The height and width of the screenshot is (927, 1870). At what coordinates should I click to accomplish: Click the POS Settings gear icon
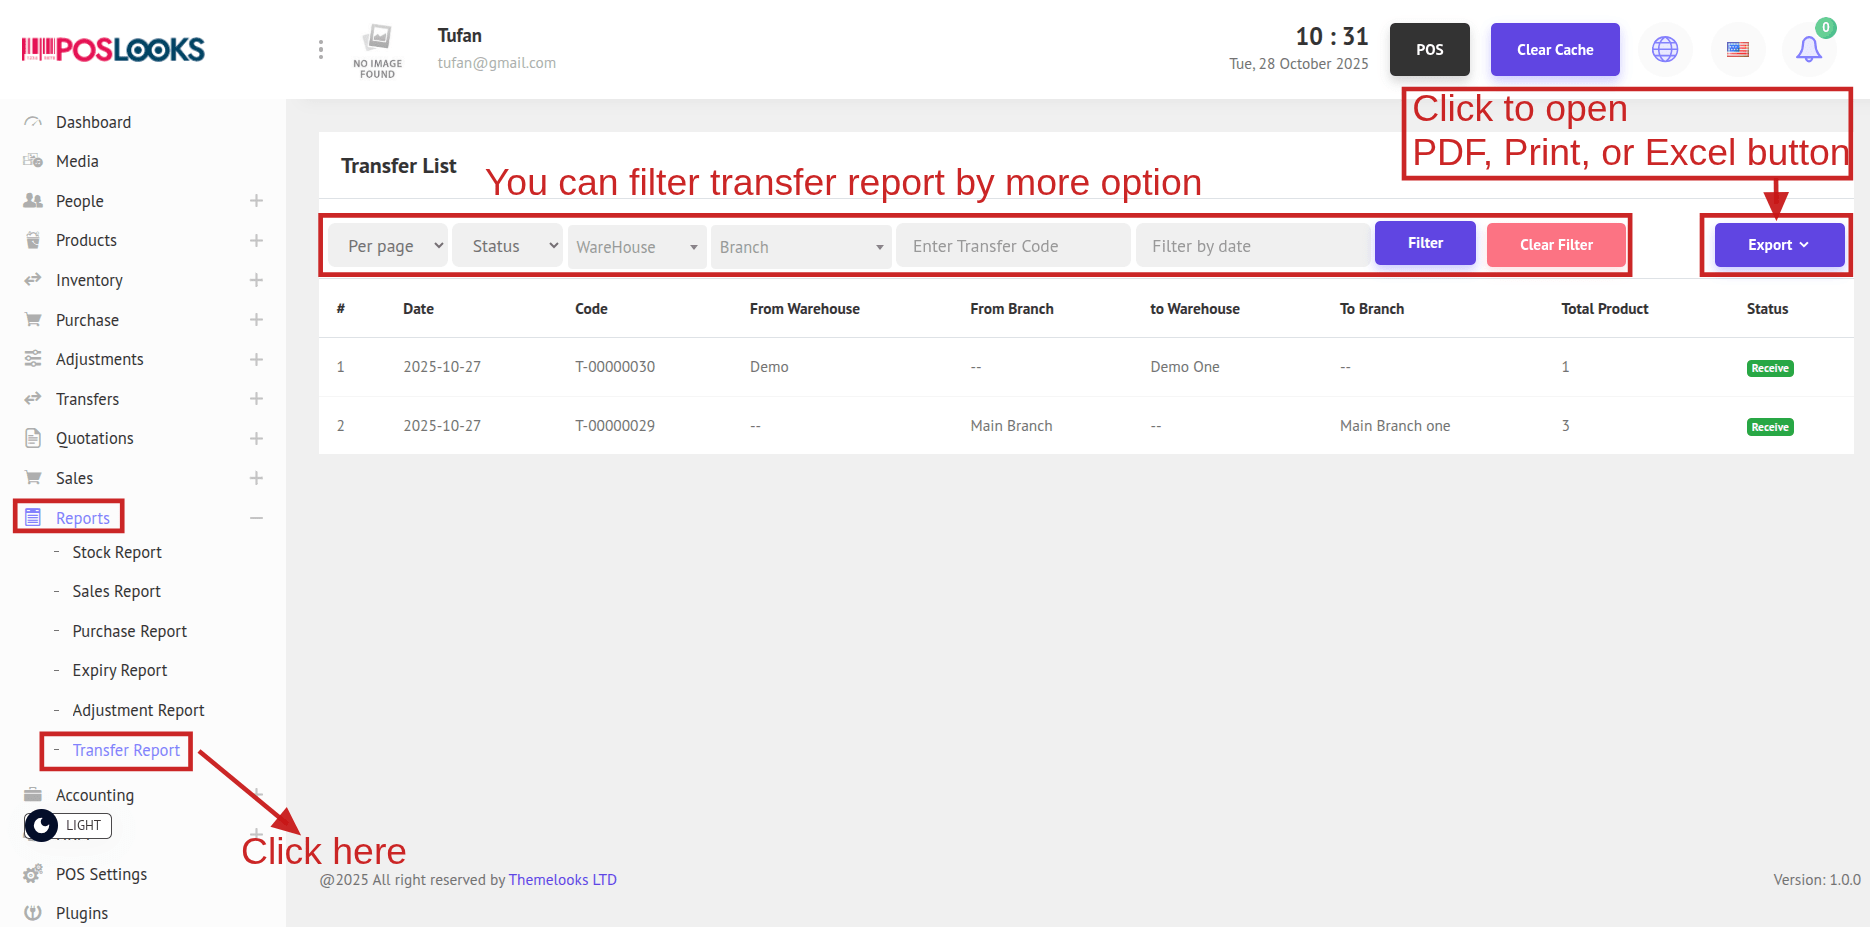click(x=33, y=874)
